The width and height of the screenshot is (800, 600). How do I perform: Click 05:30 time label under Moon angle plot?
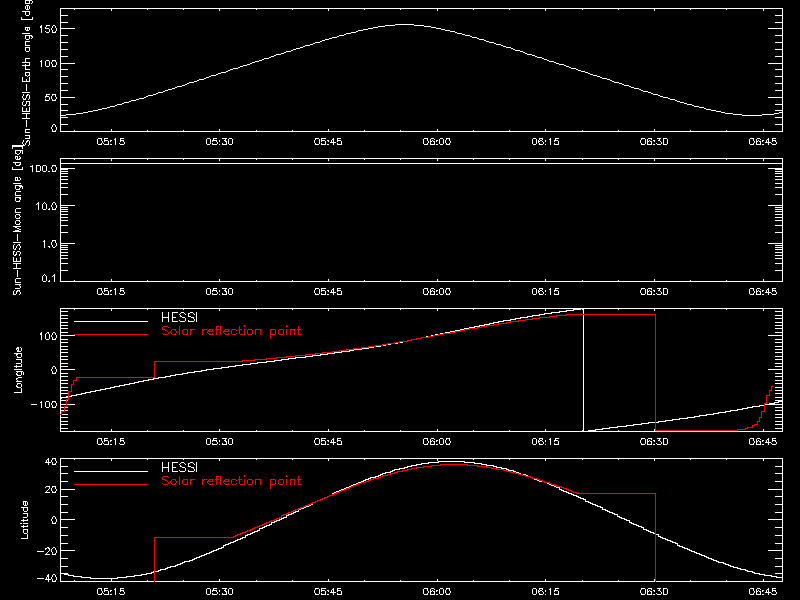point(219,291)
